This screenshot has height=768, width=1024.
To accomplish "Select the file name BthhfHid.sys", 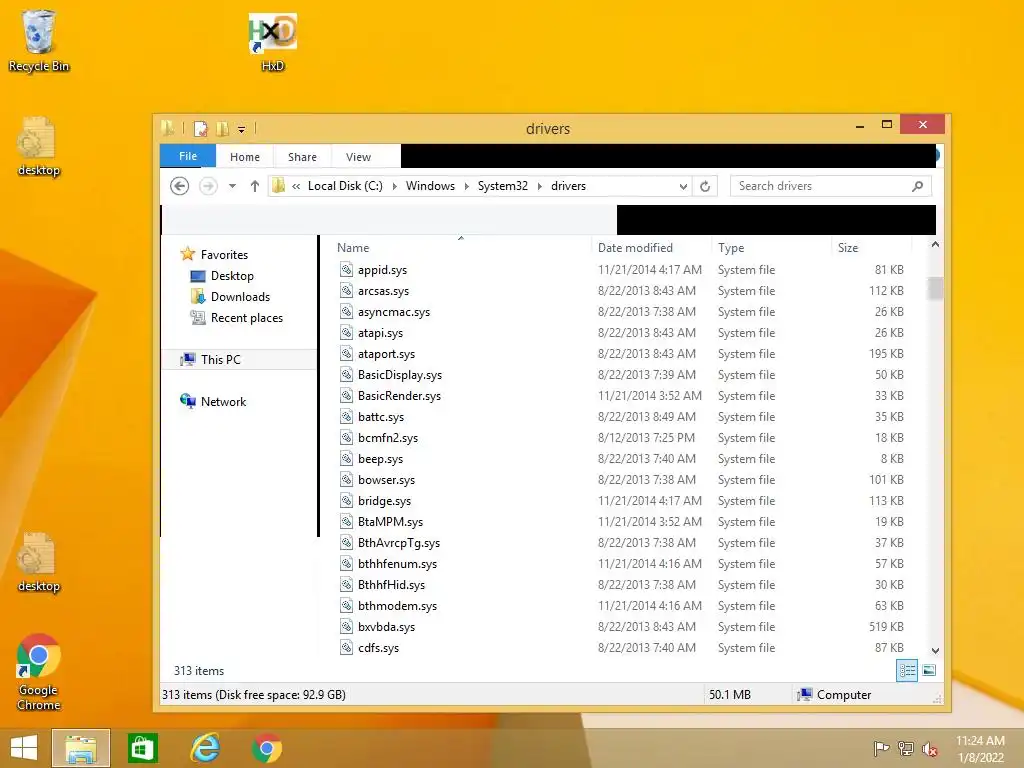I will click(391, 584).
